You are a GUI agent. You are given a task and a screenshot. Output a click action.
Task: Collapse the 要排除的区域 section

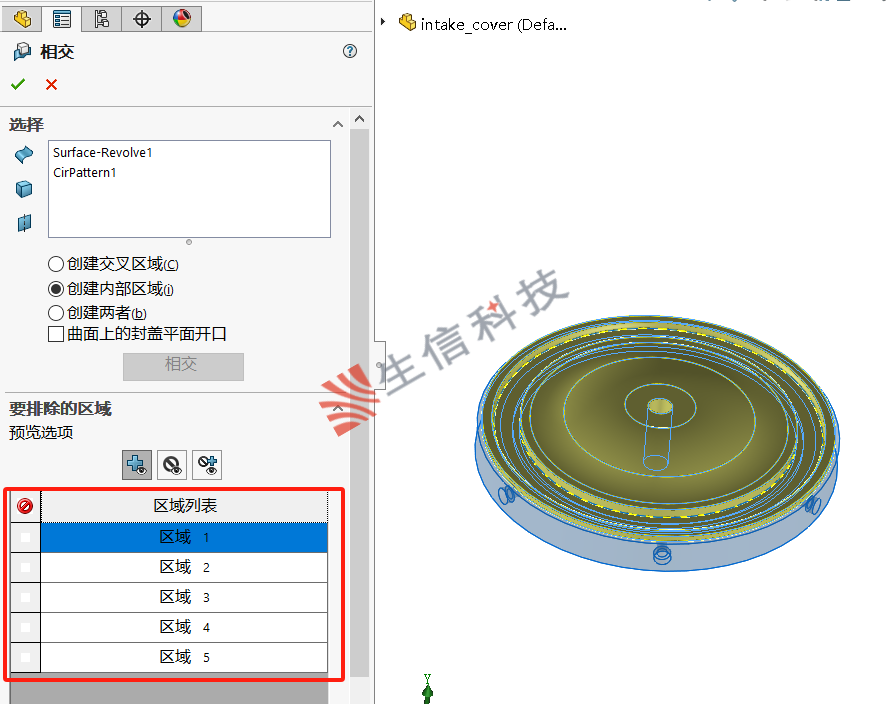tap(338, 408)
